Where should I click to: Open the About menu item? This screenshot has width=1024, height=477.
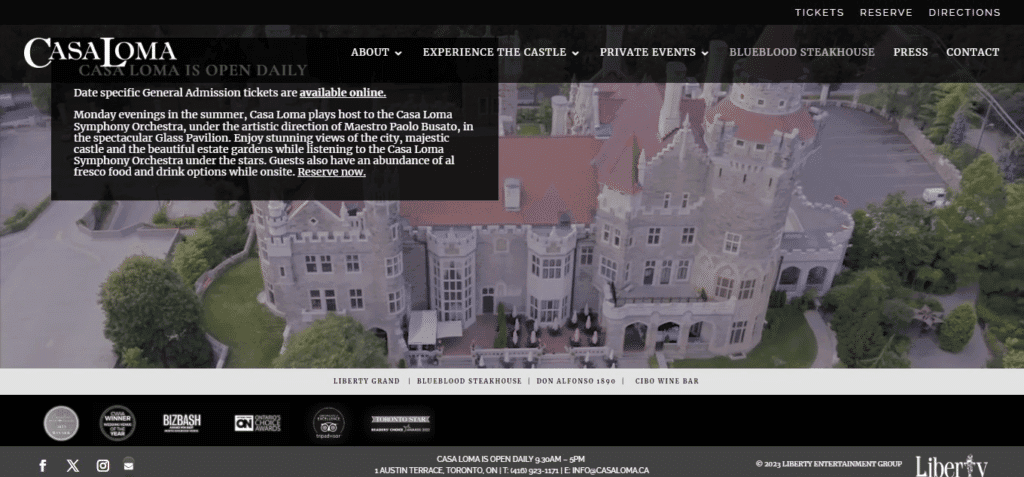click(370, 52)
